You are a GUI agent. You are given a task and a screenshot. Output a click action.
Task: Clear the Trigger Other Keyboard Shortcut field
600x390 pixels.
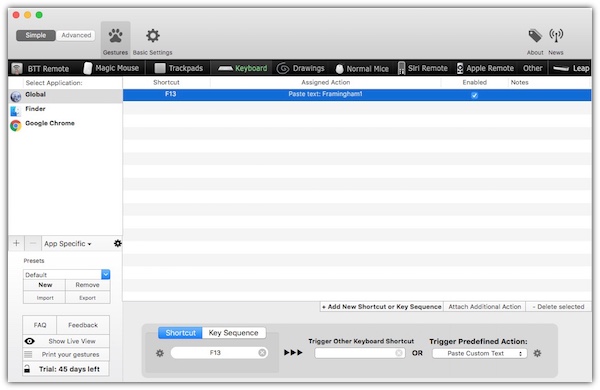coord(399,353)
